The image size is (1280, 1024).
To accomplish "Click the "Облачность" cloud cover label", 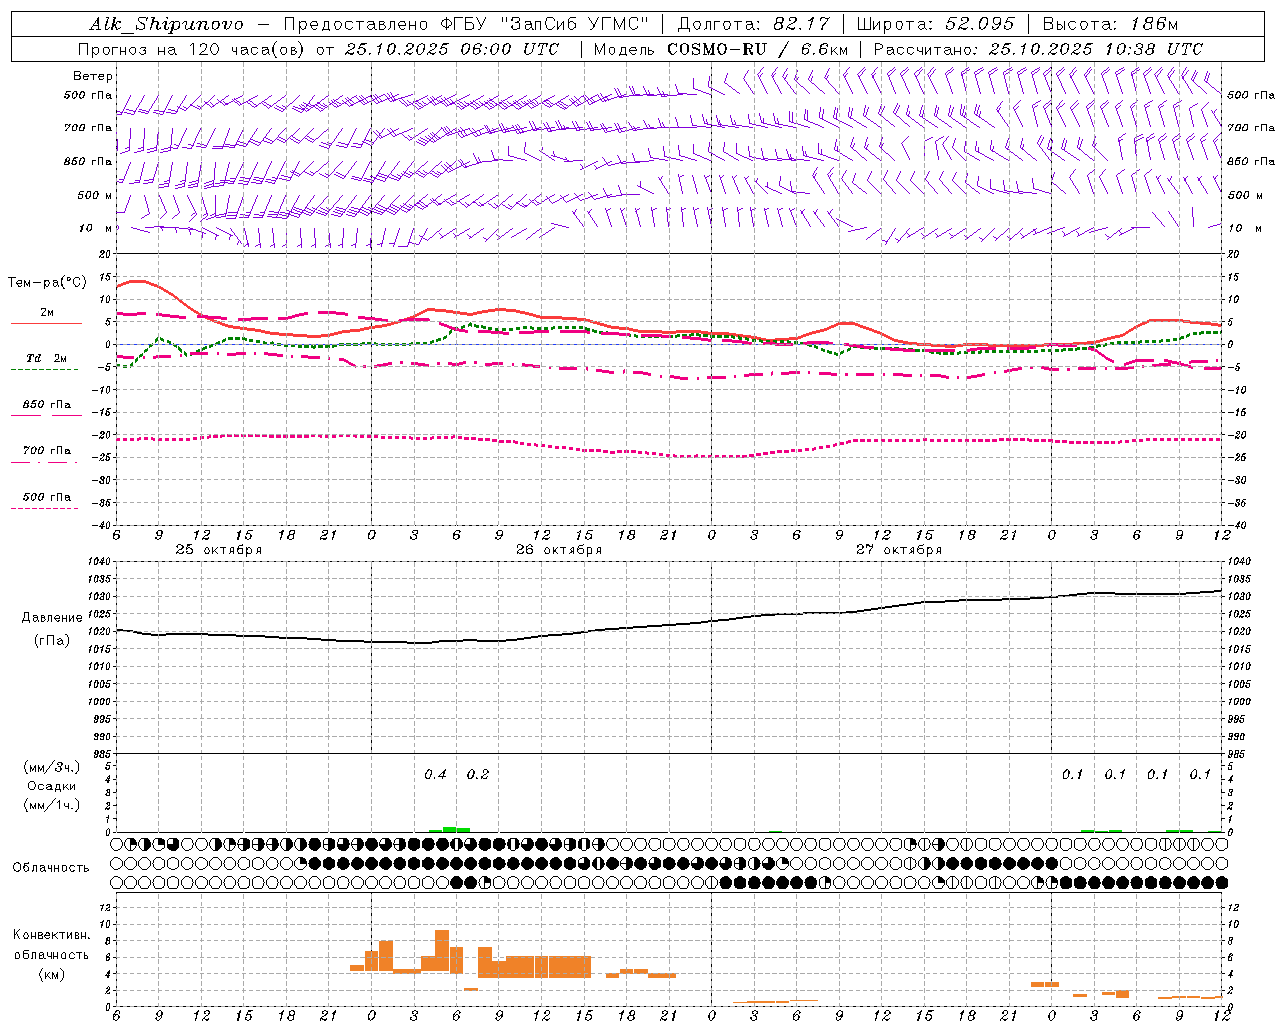I will [x=51, y=868].
